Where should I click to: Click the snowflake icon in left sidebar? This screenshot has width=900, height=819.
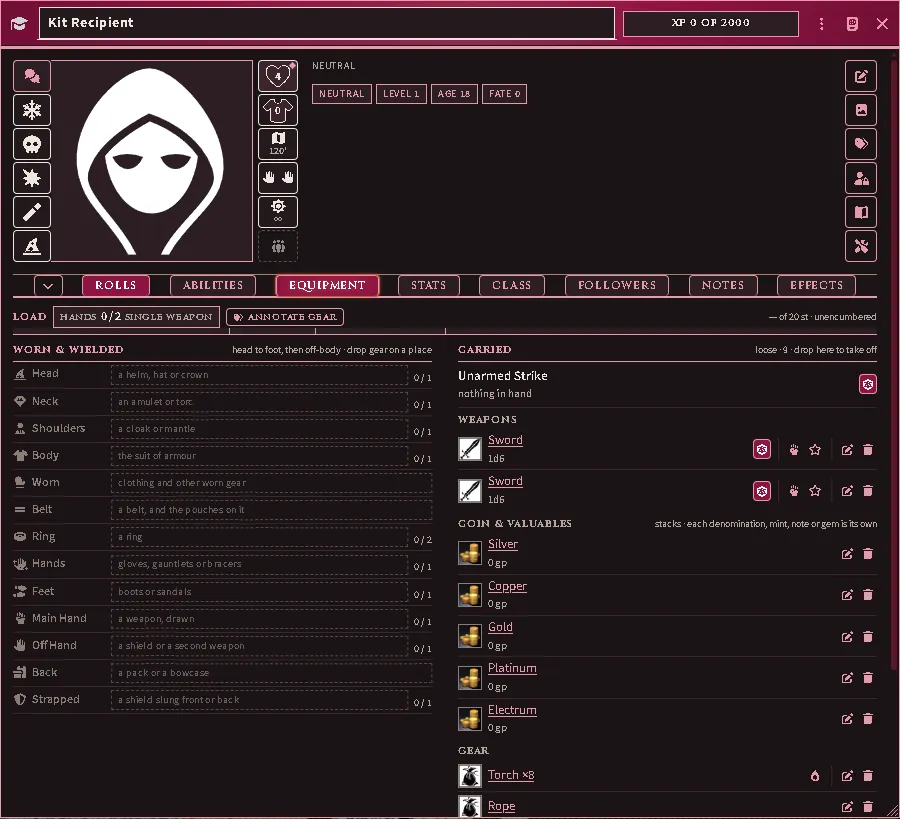tap(32, 110)
